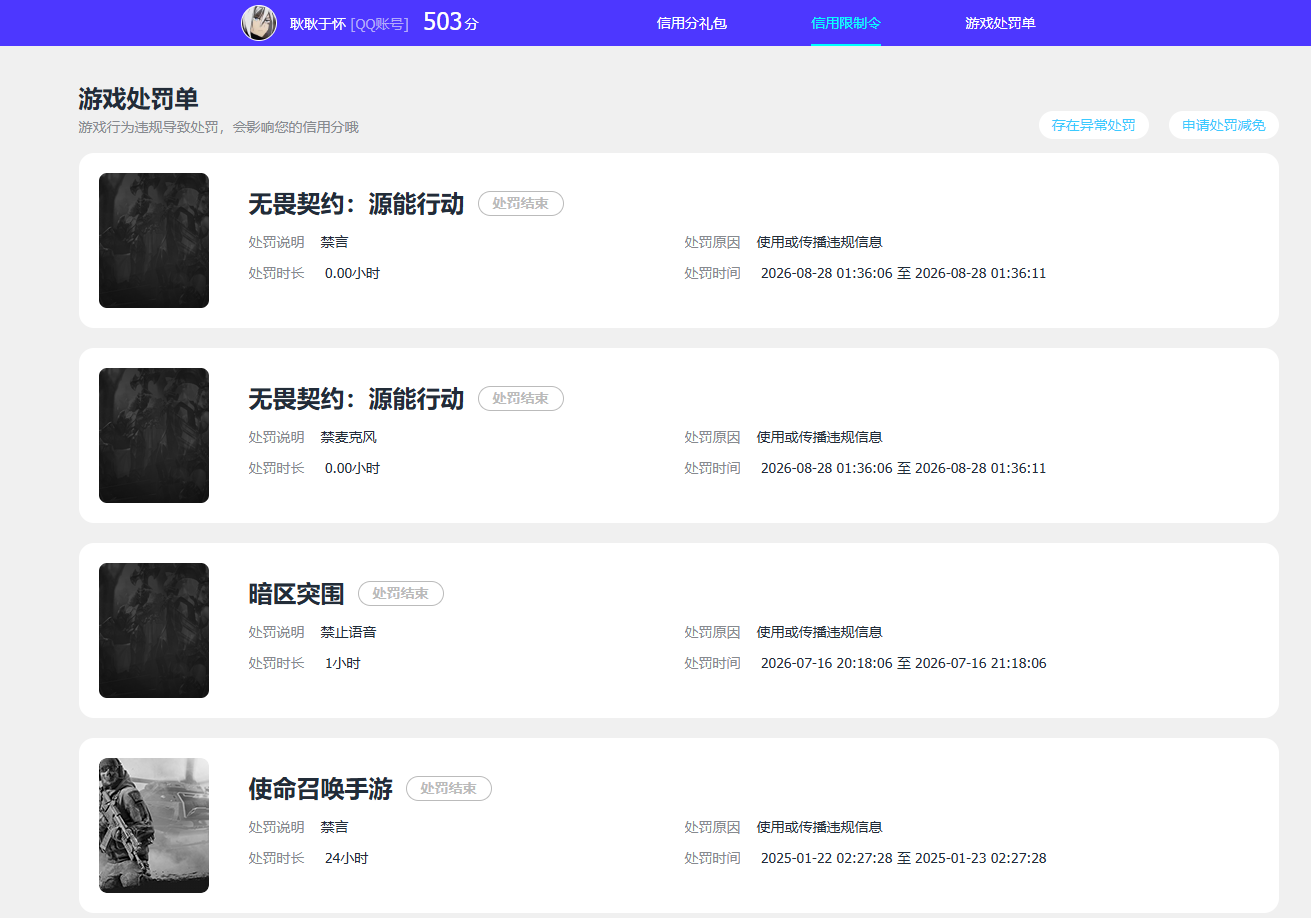Click the 1小时 duration value
This screenshot has width=1311, height=918.
pos(343,663)
